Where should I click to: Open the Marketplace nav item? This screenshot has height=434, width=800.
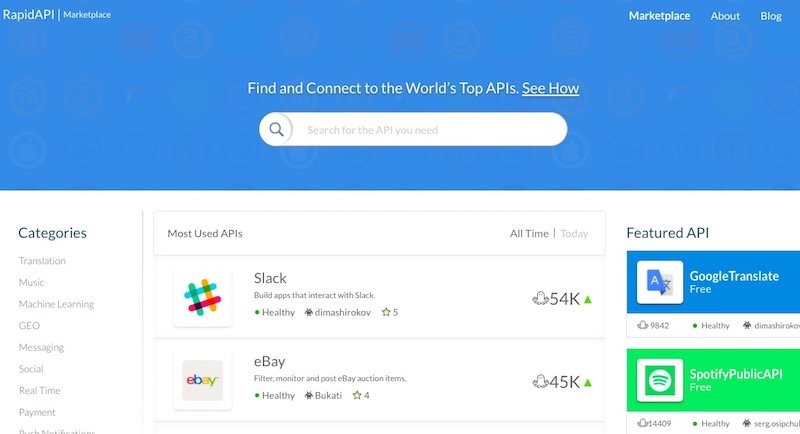click(660, 16)
